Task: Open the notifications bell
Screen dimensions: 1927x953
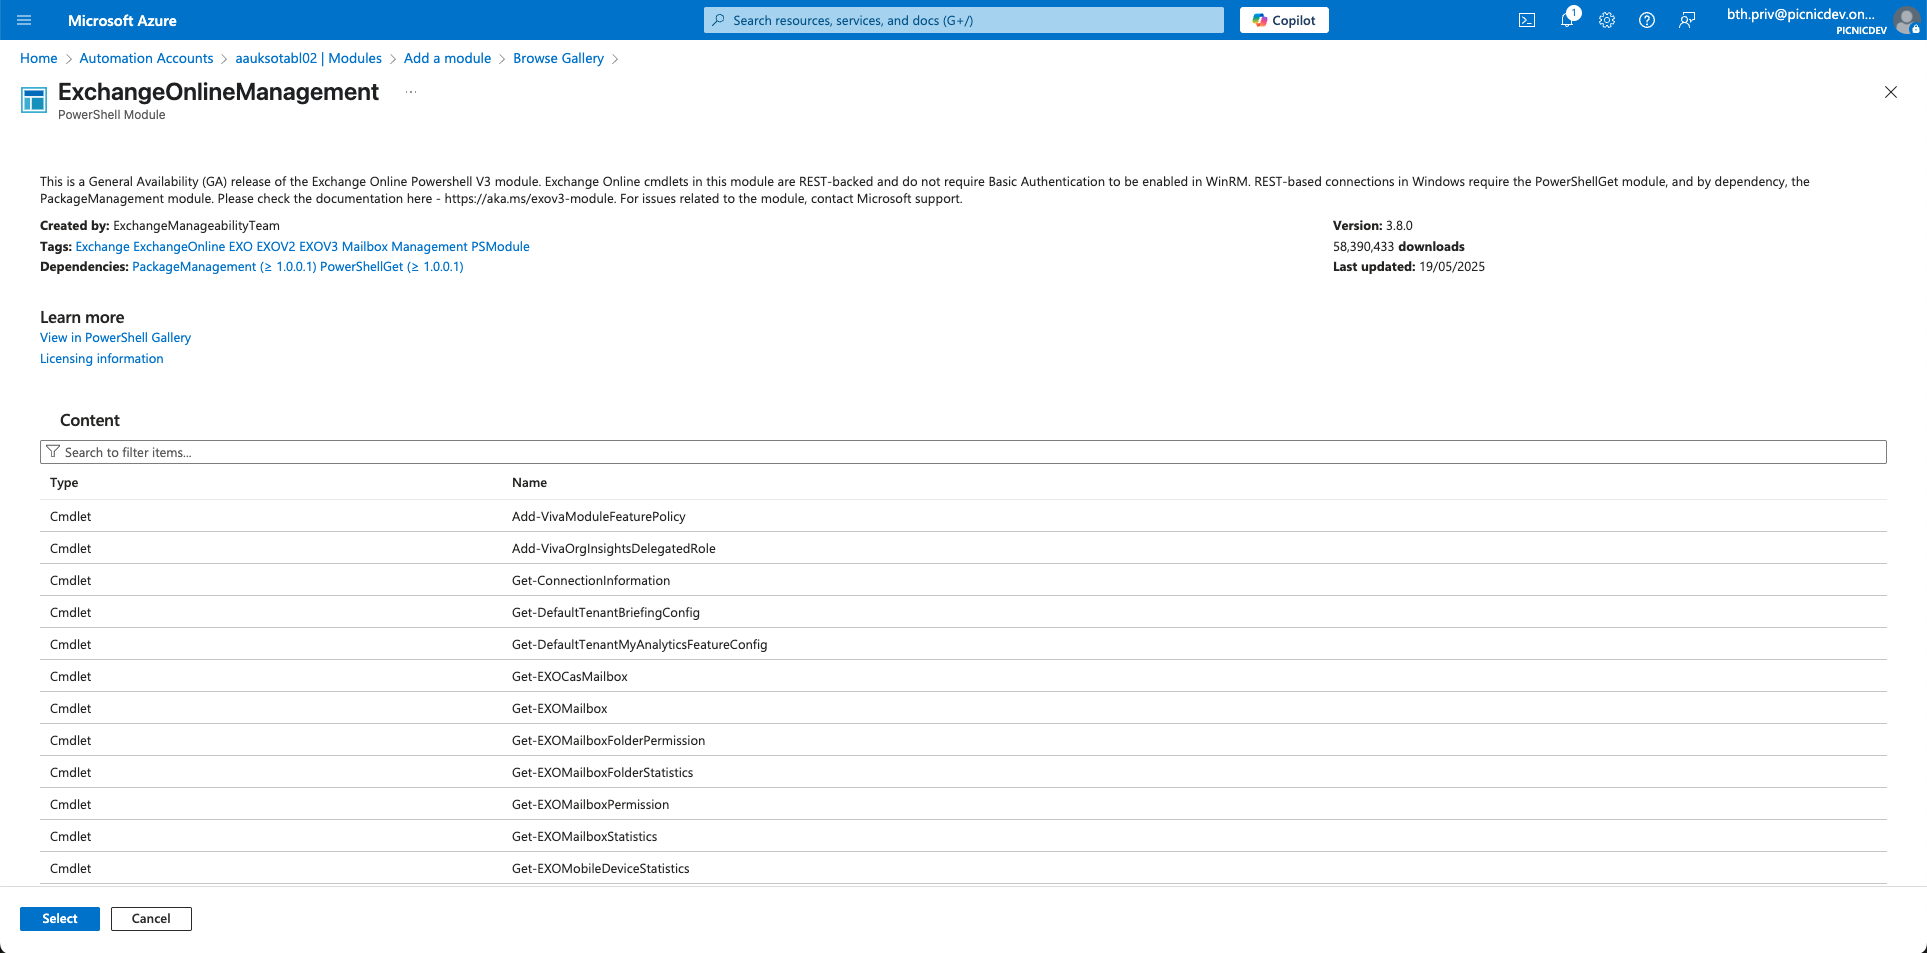Action: click(x=1567, y=20)
